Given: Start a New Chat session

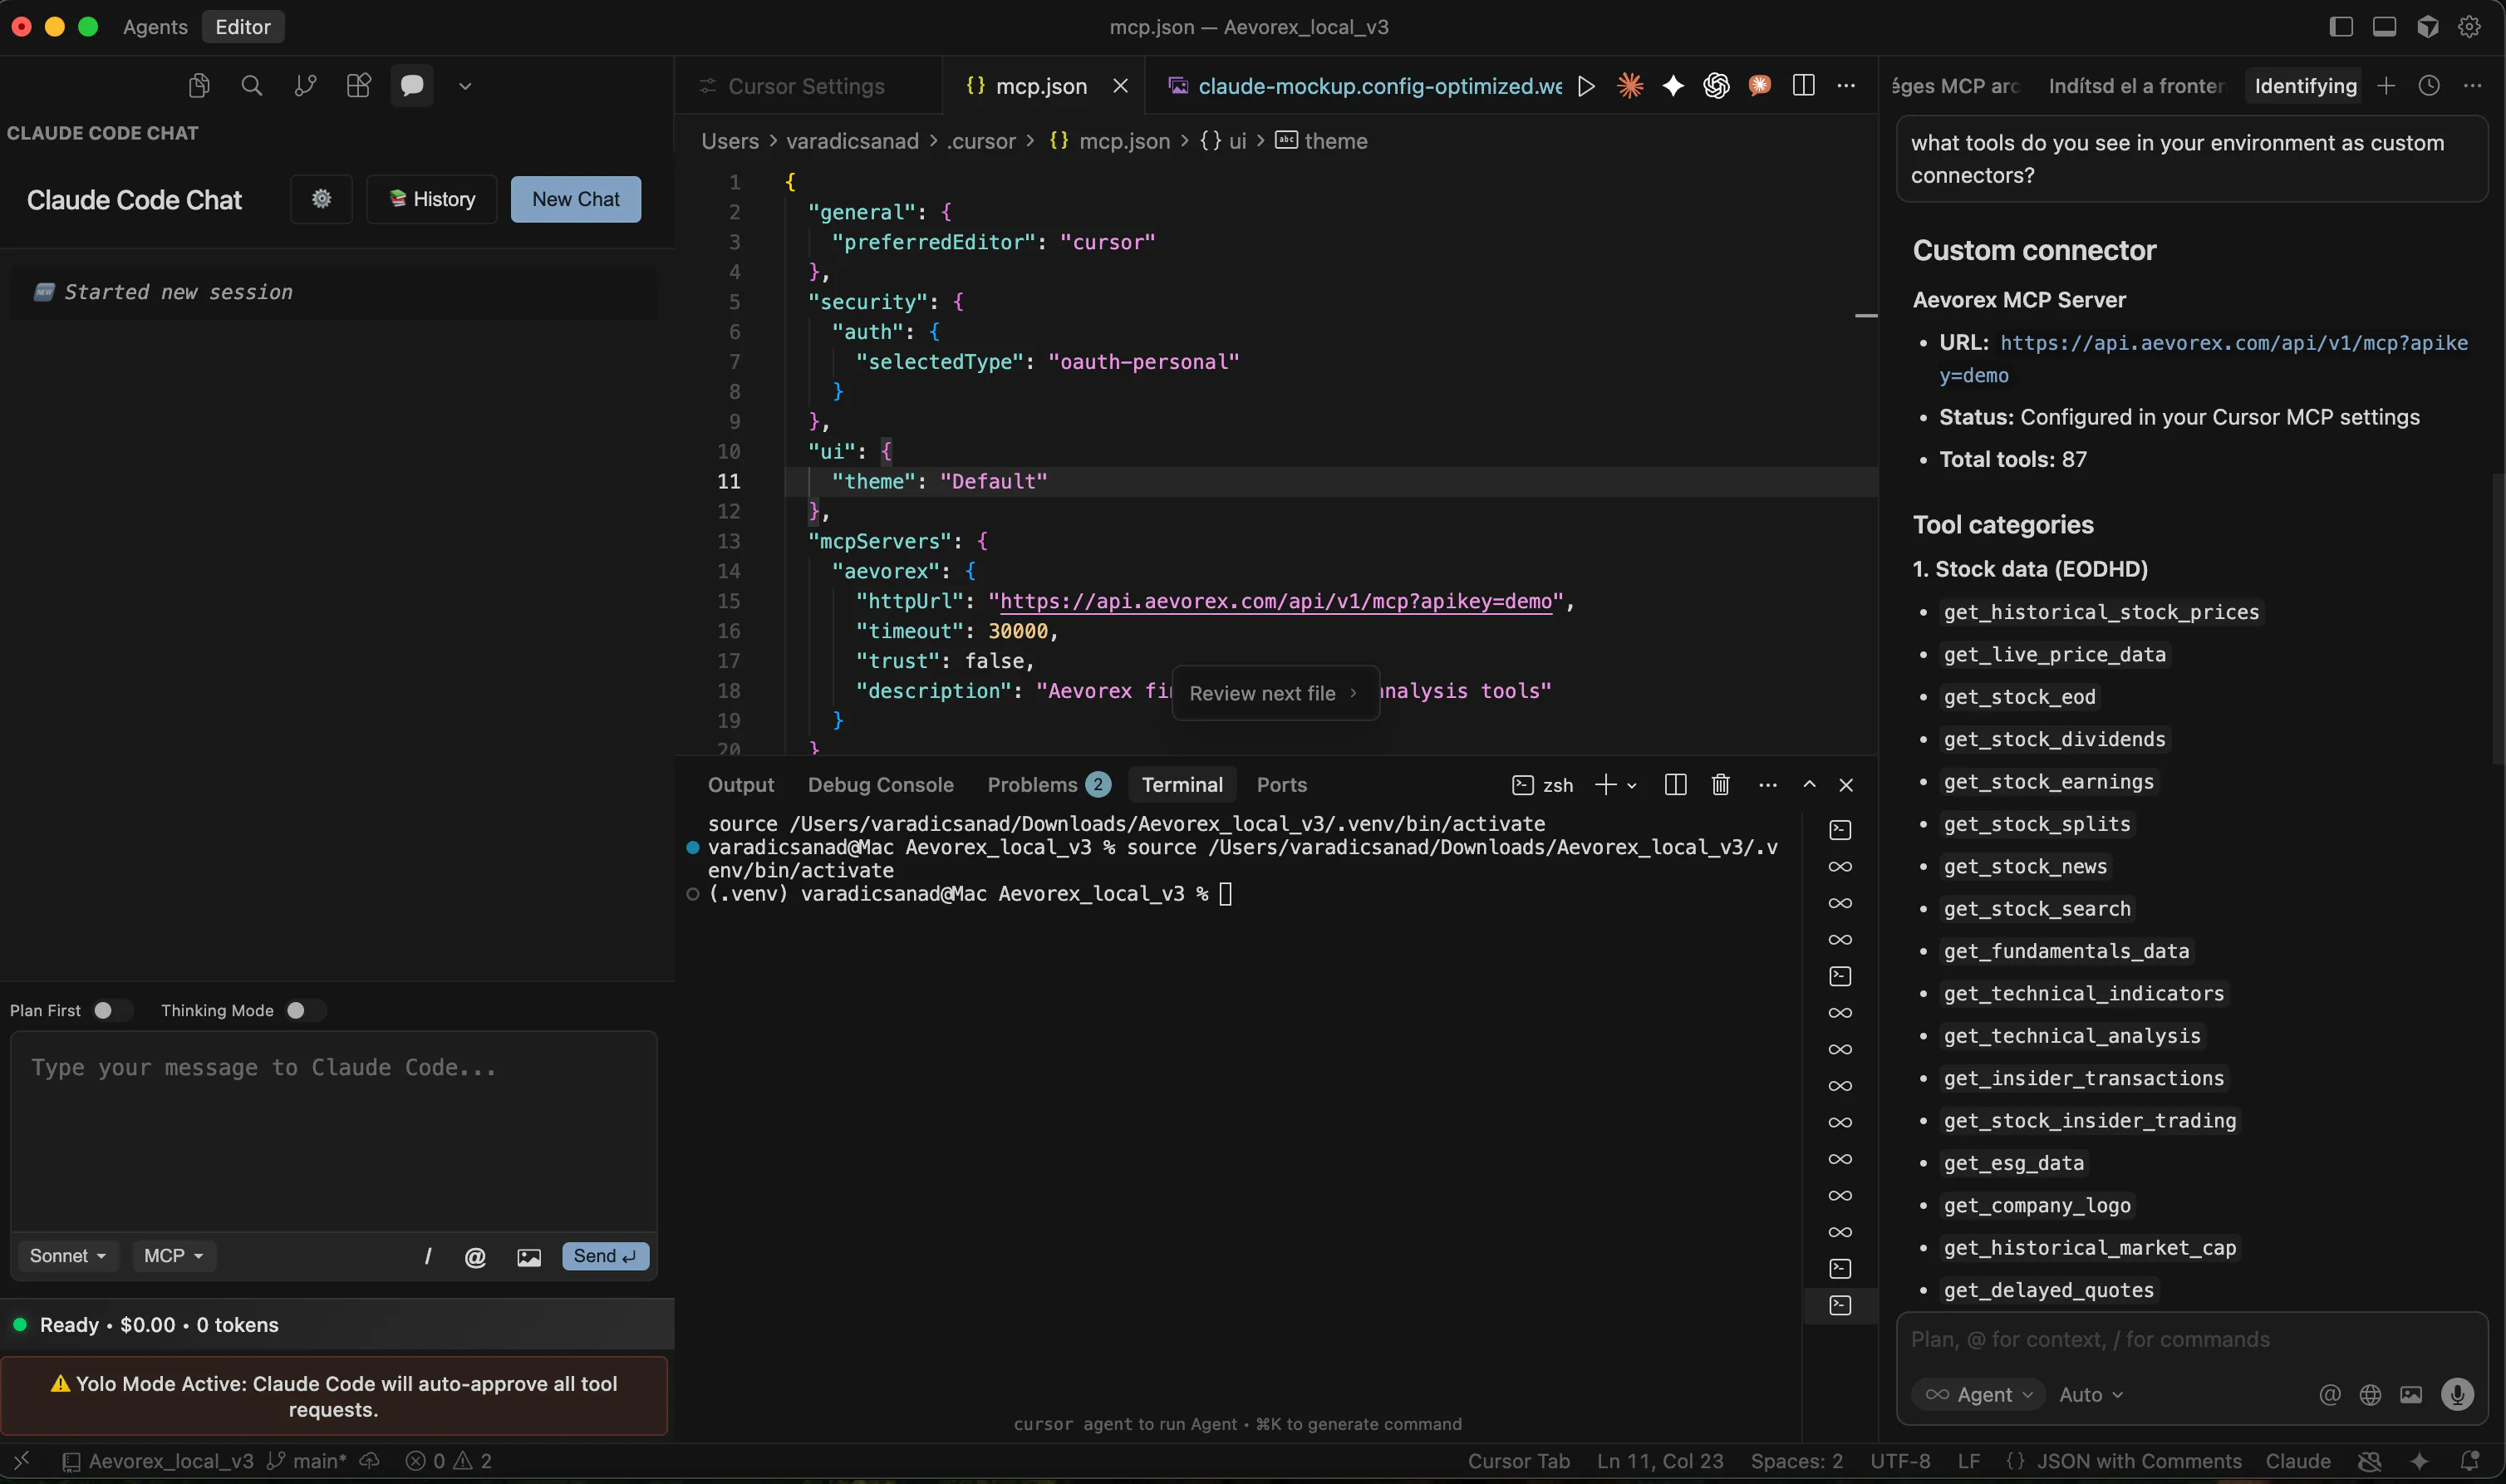Looking at the screenshot, I should [575, 199].
